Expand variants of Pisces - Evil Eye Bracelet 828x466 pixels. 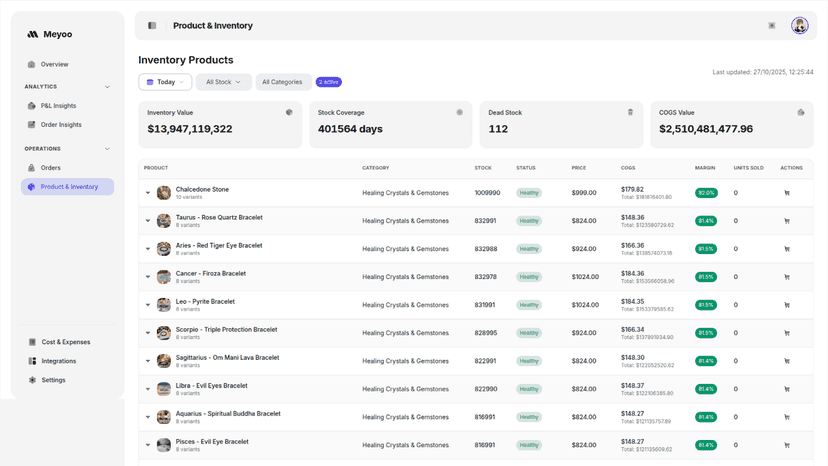click(148, 445)
